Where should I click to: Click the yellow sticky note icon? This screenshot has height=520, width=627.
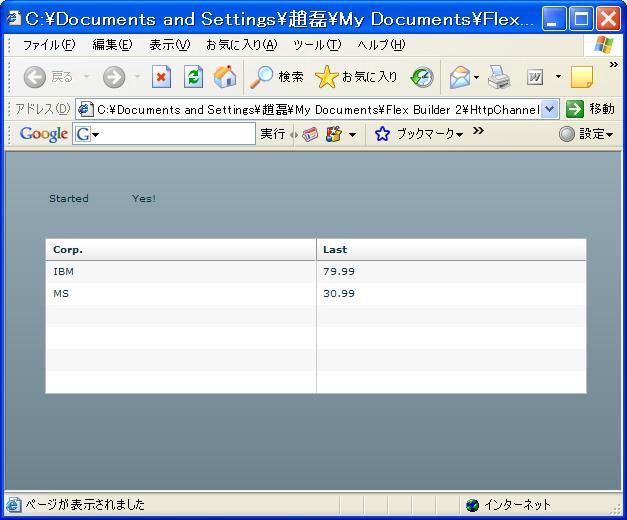582,77
